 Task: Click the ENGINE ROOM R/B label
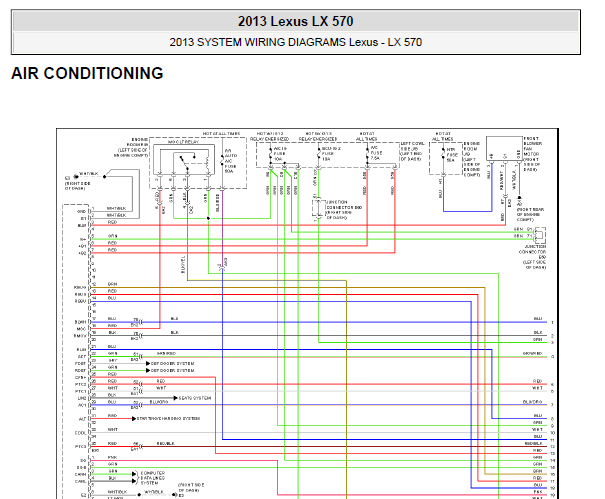133,147
